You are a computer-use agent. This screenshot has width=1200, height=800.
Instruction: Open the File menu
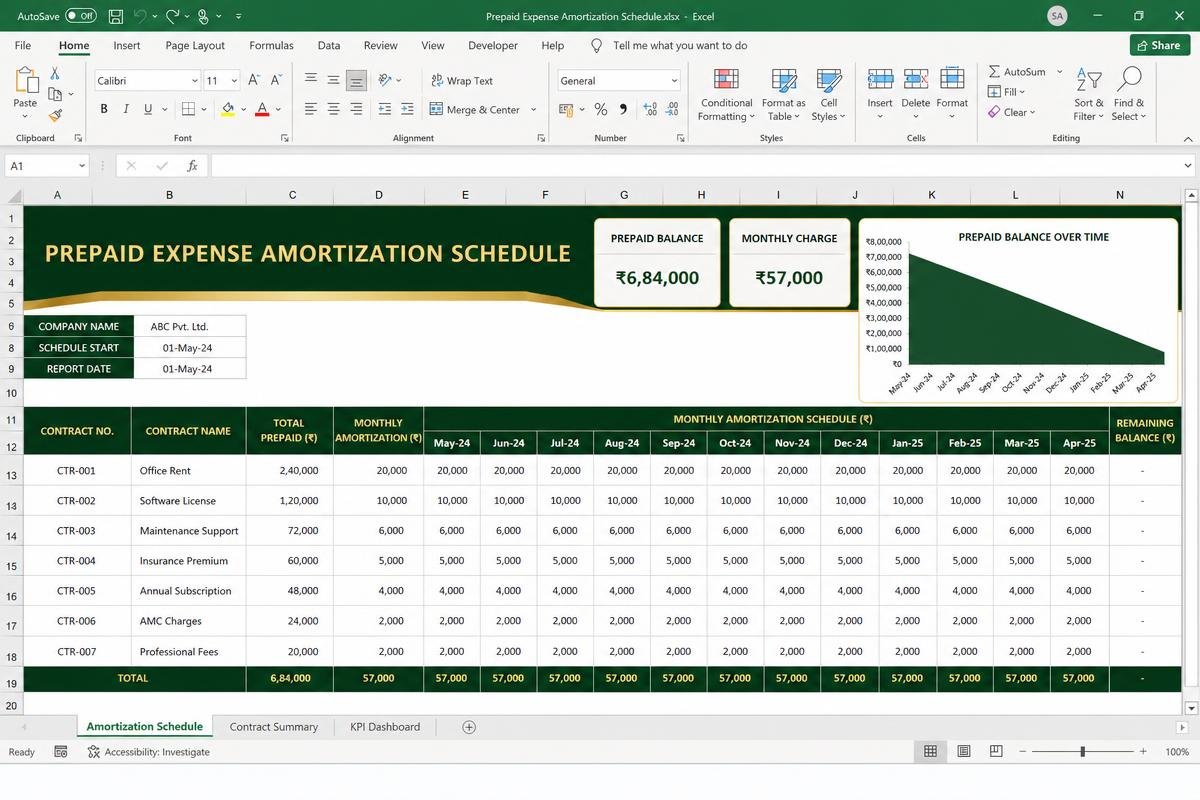click(x=23, y=45)
